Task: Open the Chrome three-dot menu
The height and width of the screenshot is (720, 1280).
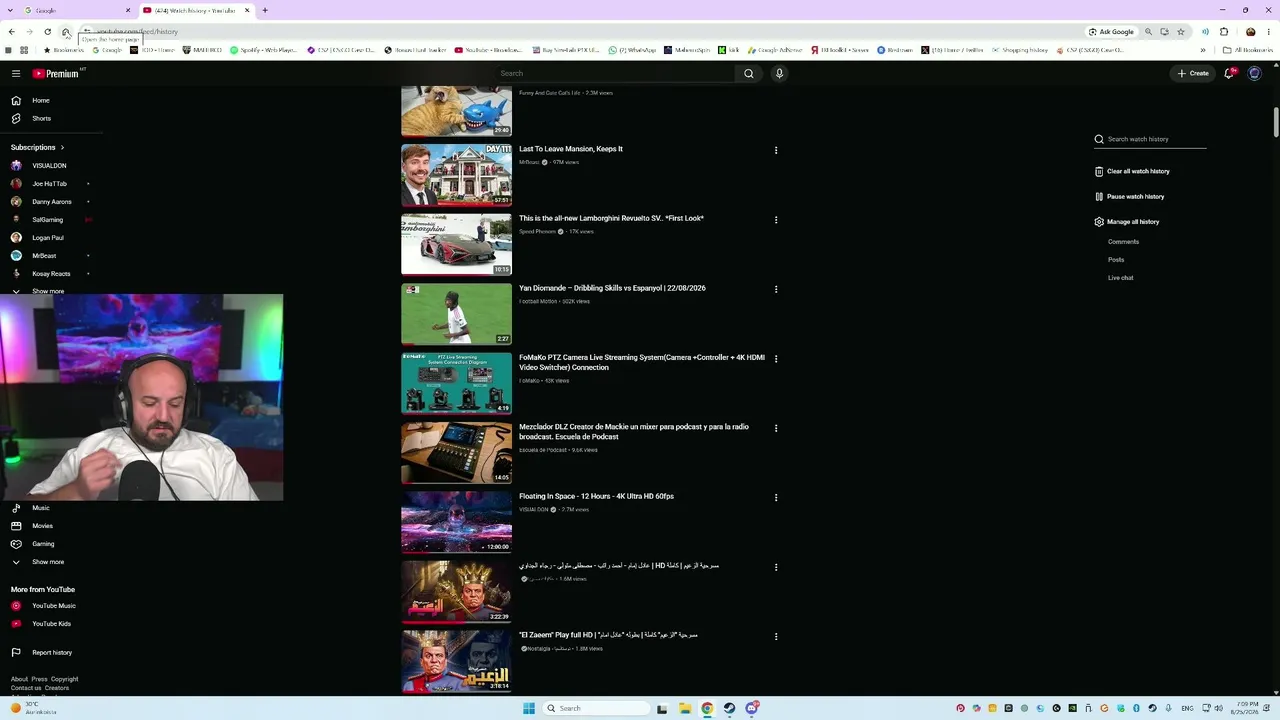Action: [1268, 32]
